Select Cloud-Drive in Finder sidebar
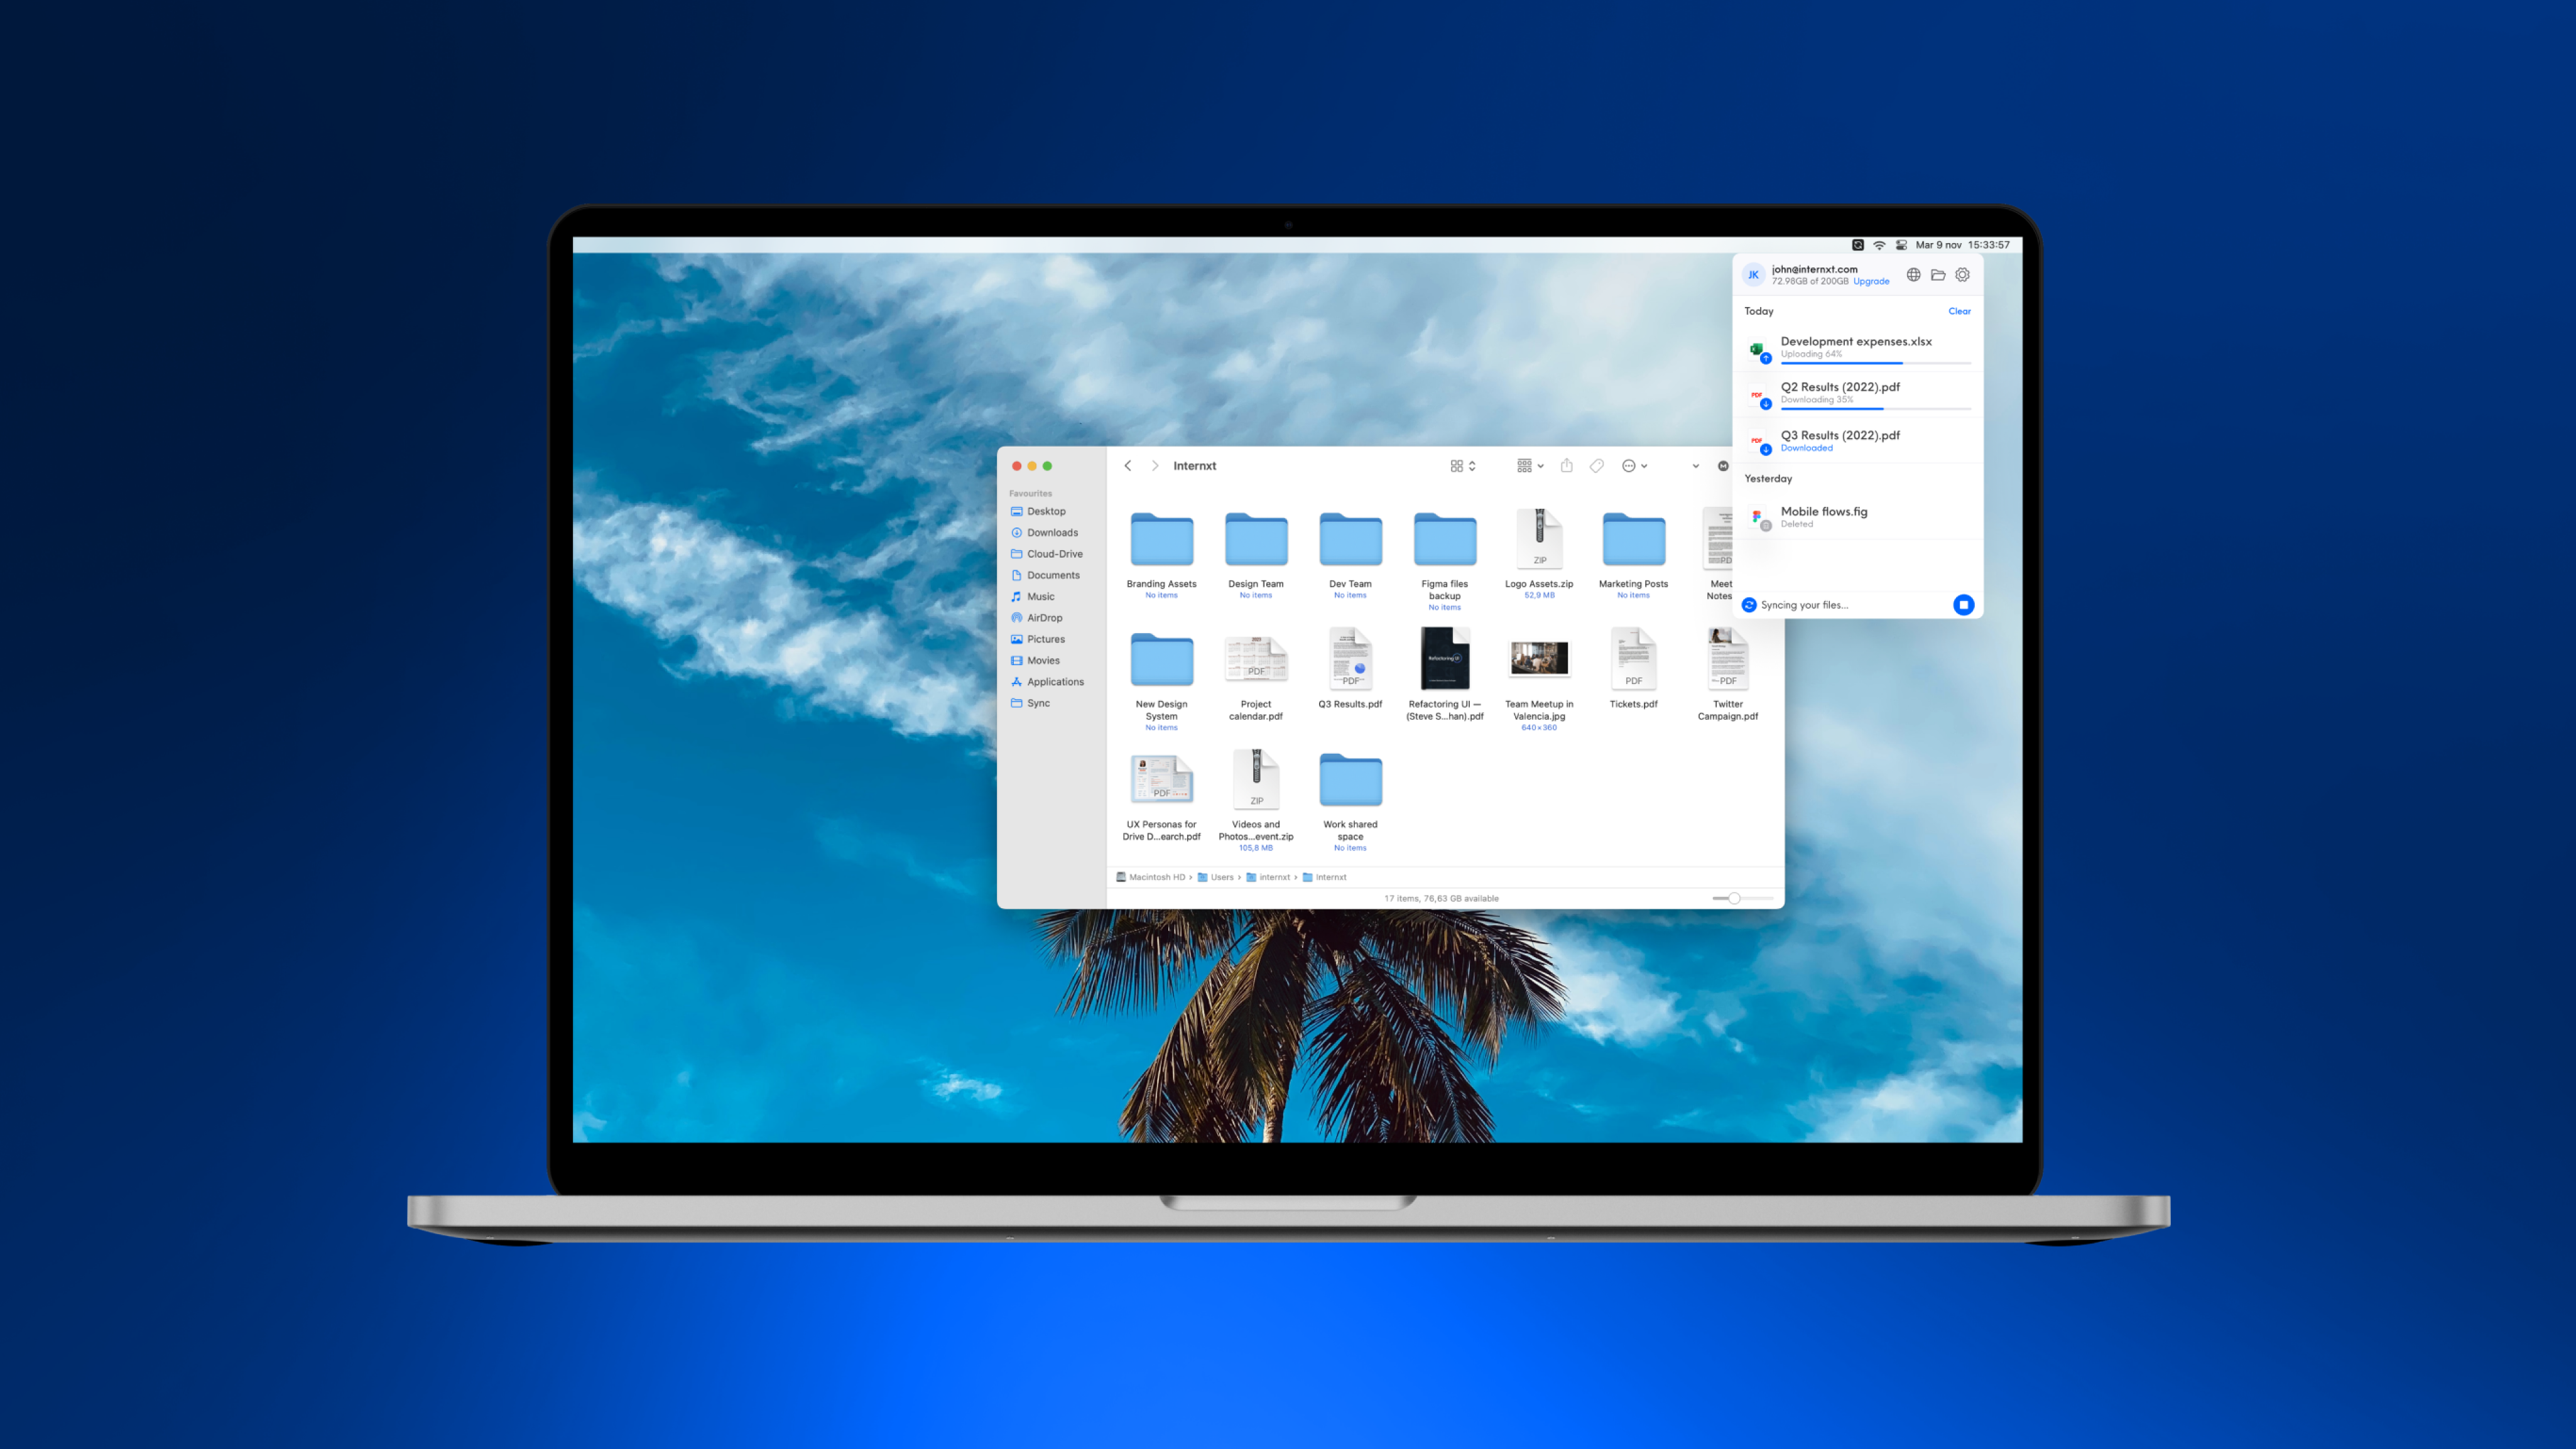2576x1449 pixels. [x=1054, y=554]
